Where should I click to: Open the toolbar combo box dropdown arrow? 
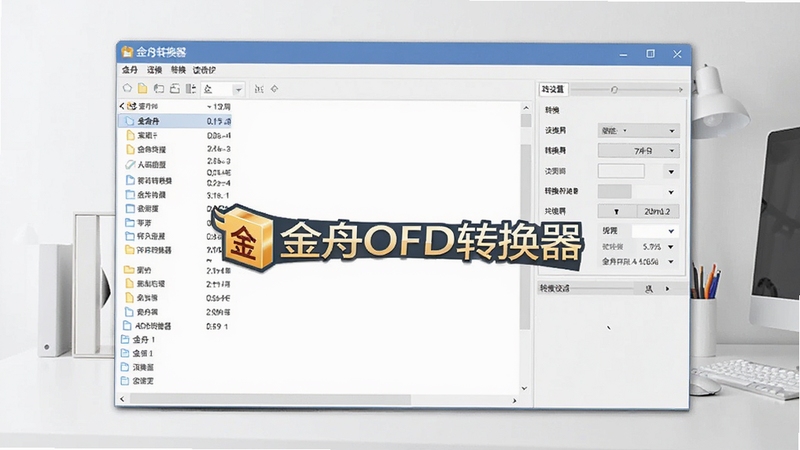click(238, 90)
